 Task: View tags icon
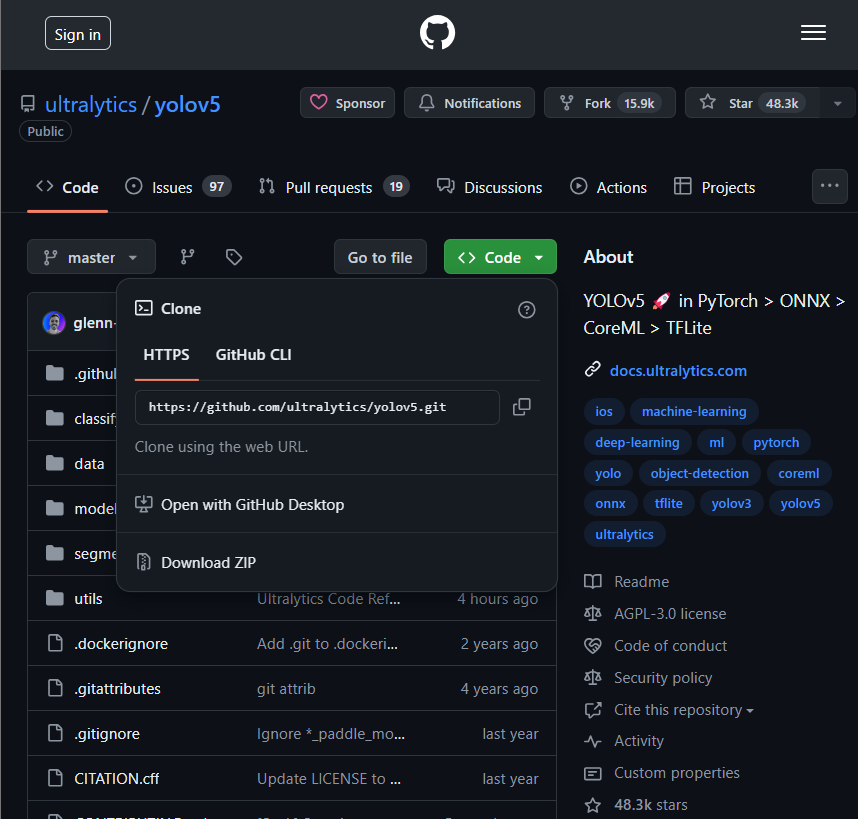234,257
